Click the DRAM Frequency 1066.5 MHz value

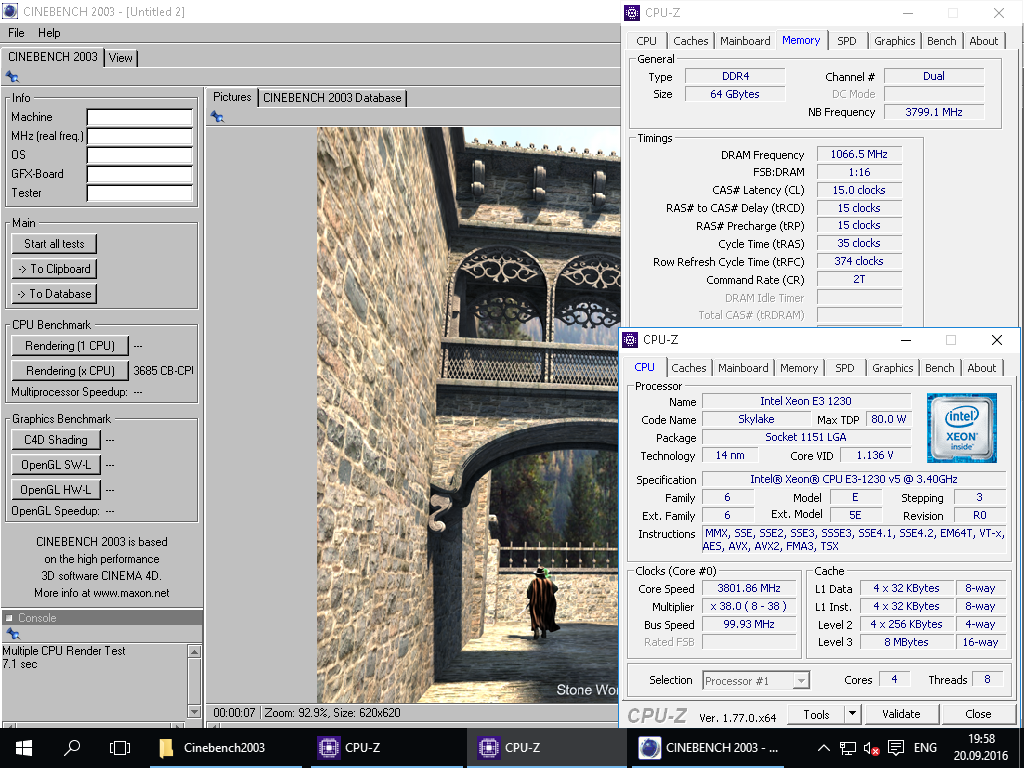coord(859,154)
